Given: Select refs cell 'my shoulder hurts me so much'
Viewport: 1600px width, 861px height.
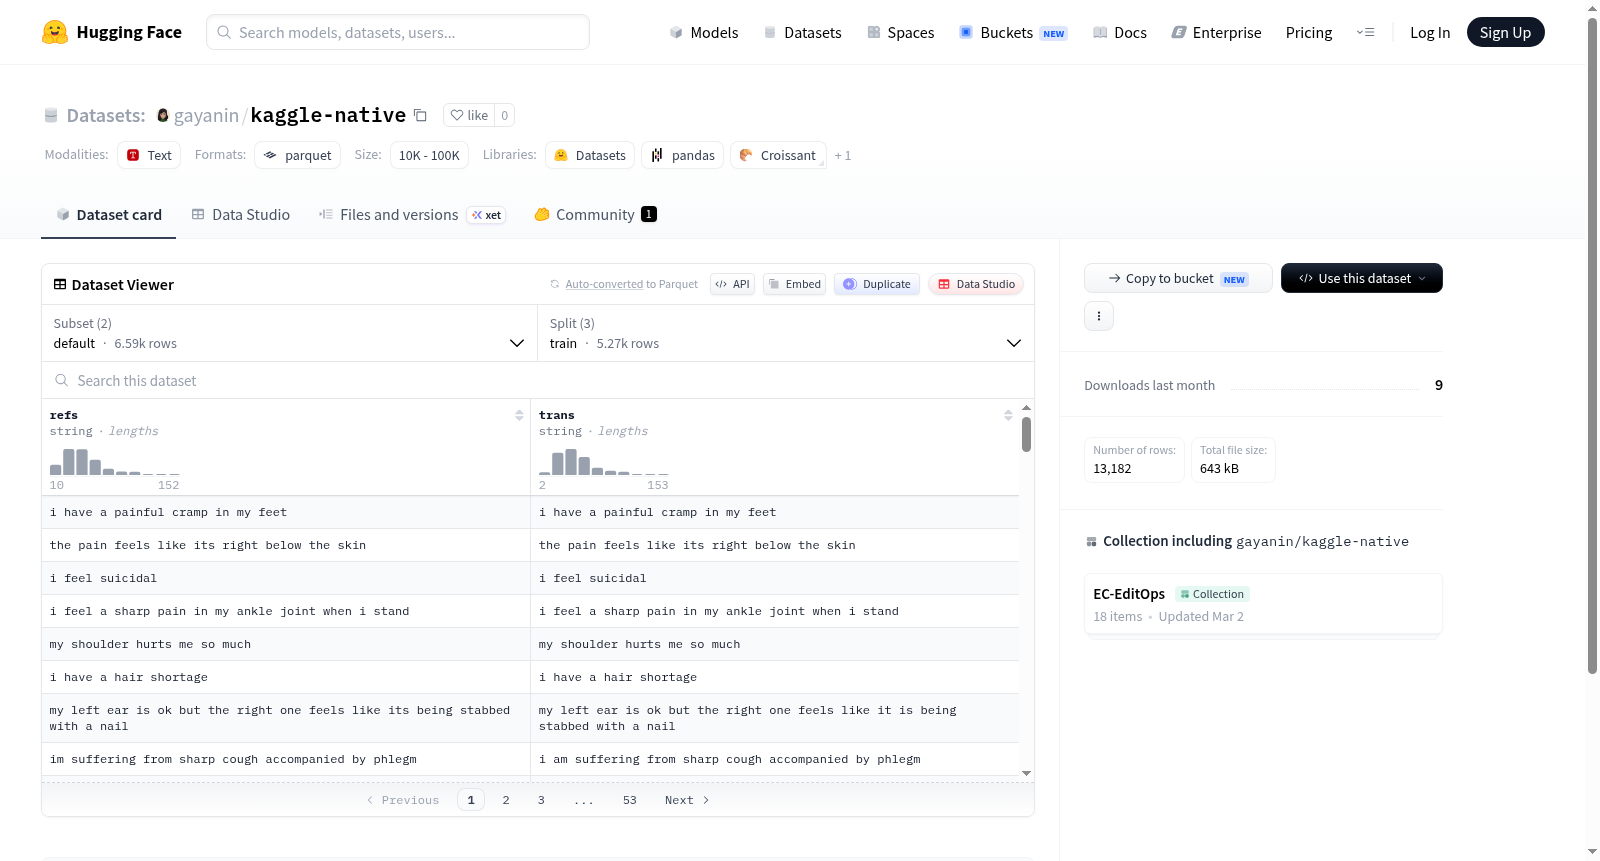Looking at the screenshot, I should pyautogui.click(x=286, y=644).
